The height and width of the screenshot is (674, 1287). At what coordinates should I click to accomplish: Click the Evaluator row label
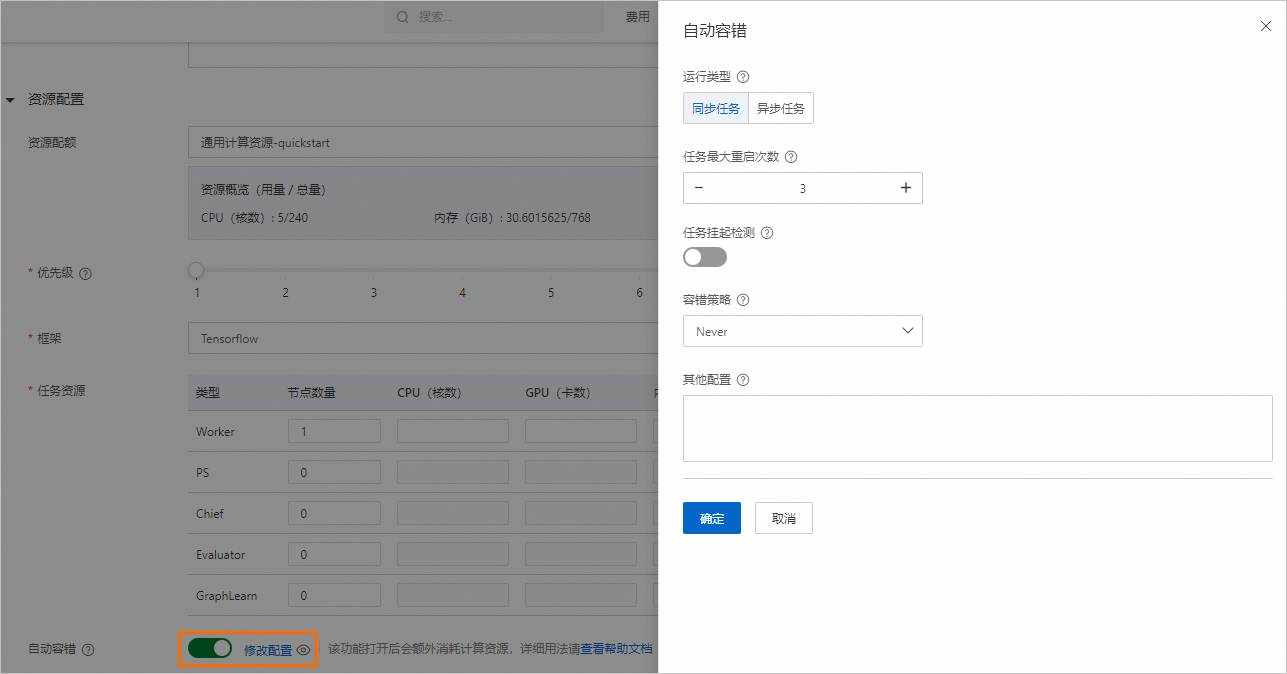point(220,555)
